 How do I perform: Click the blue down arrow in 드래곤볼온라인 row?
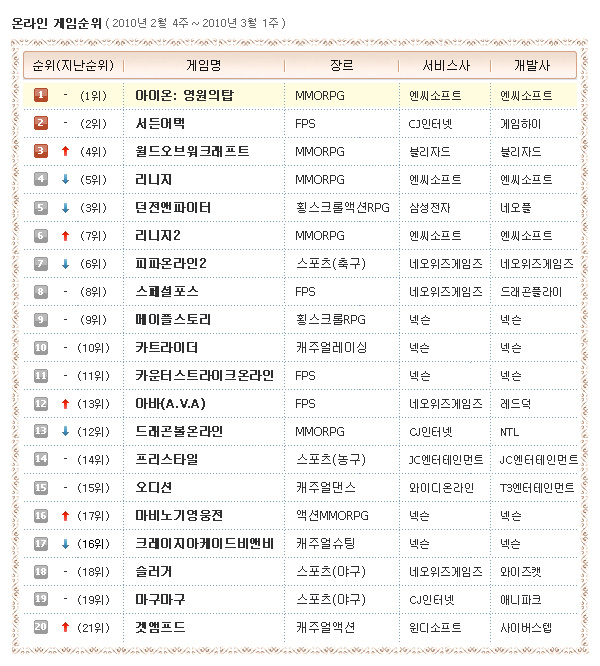[65, 431]
